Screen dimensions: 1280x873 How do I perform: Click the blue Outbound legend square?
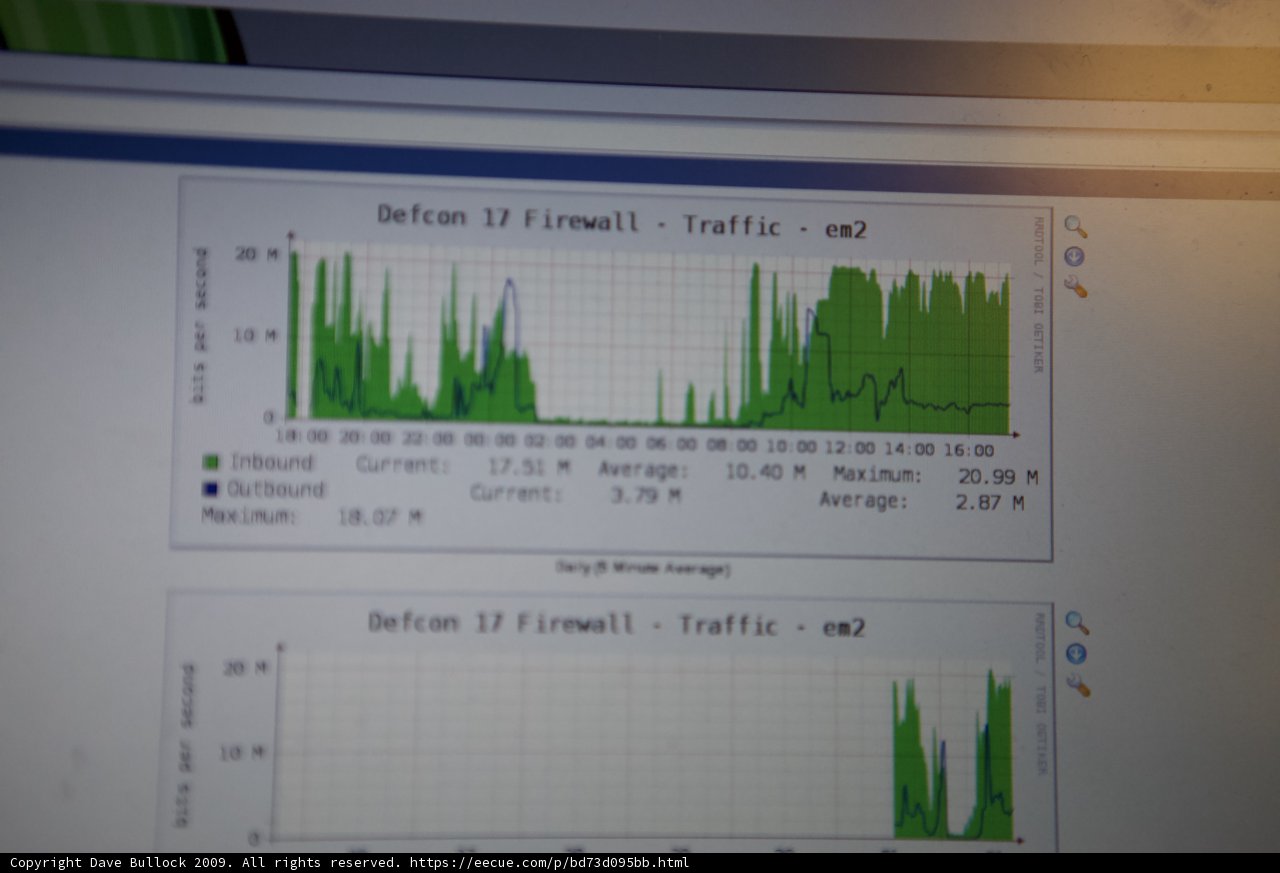point(210,490)
